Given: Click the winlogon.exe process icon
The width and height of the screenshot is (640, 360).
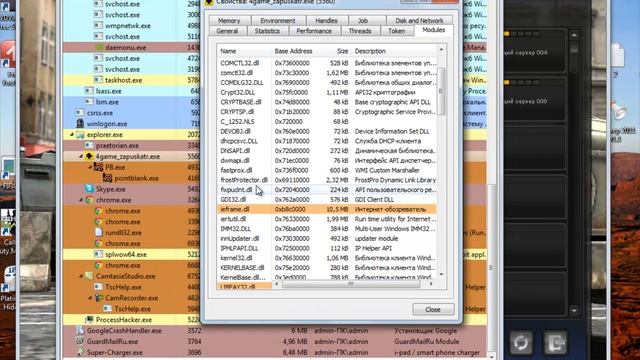Looking at the screenshot, I should 80,123.
